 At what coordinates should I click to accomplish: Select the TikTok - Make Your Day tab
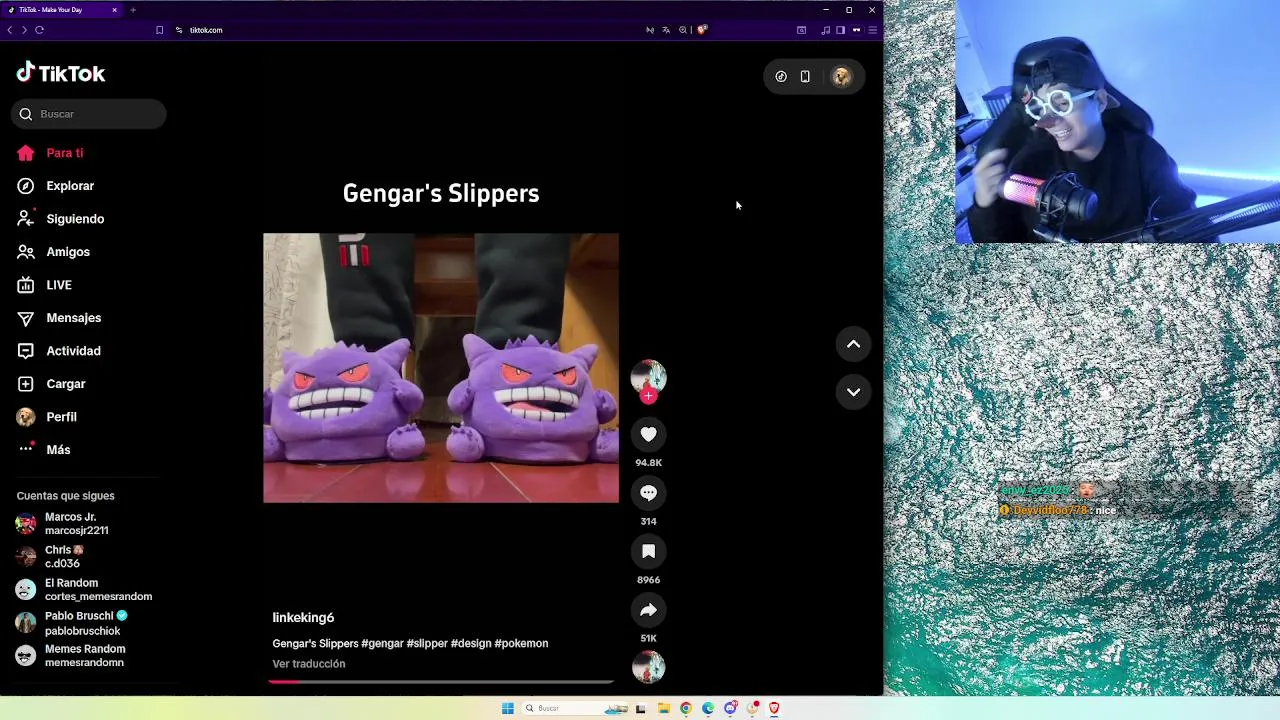tap(62, 10)
